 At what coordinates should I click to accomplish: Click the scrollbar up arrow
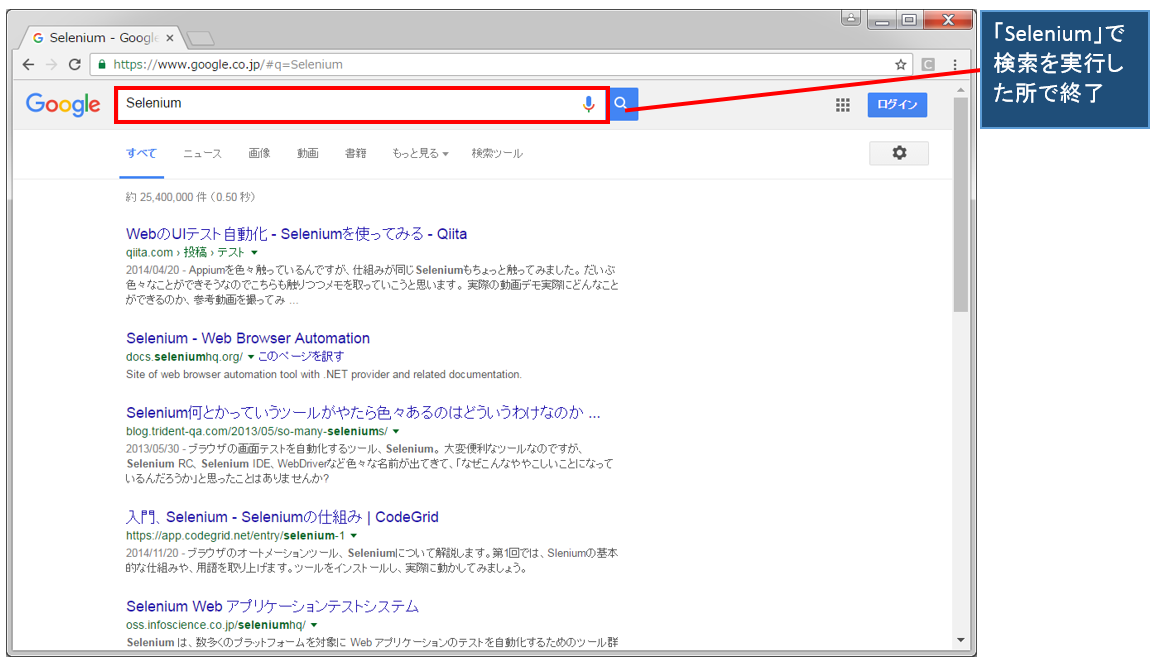[x=961, y=90]
